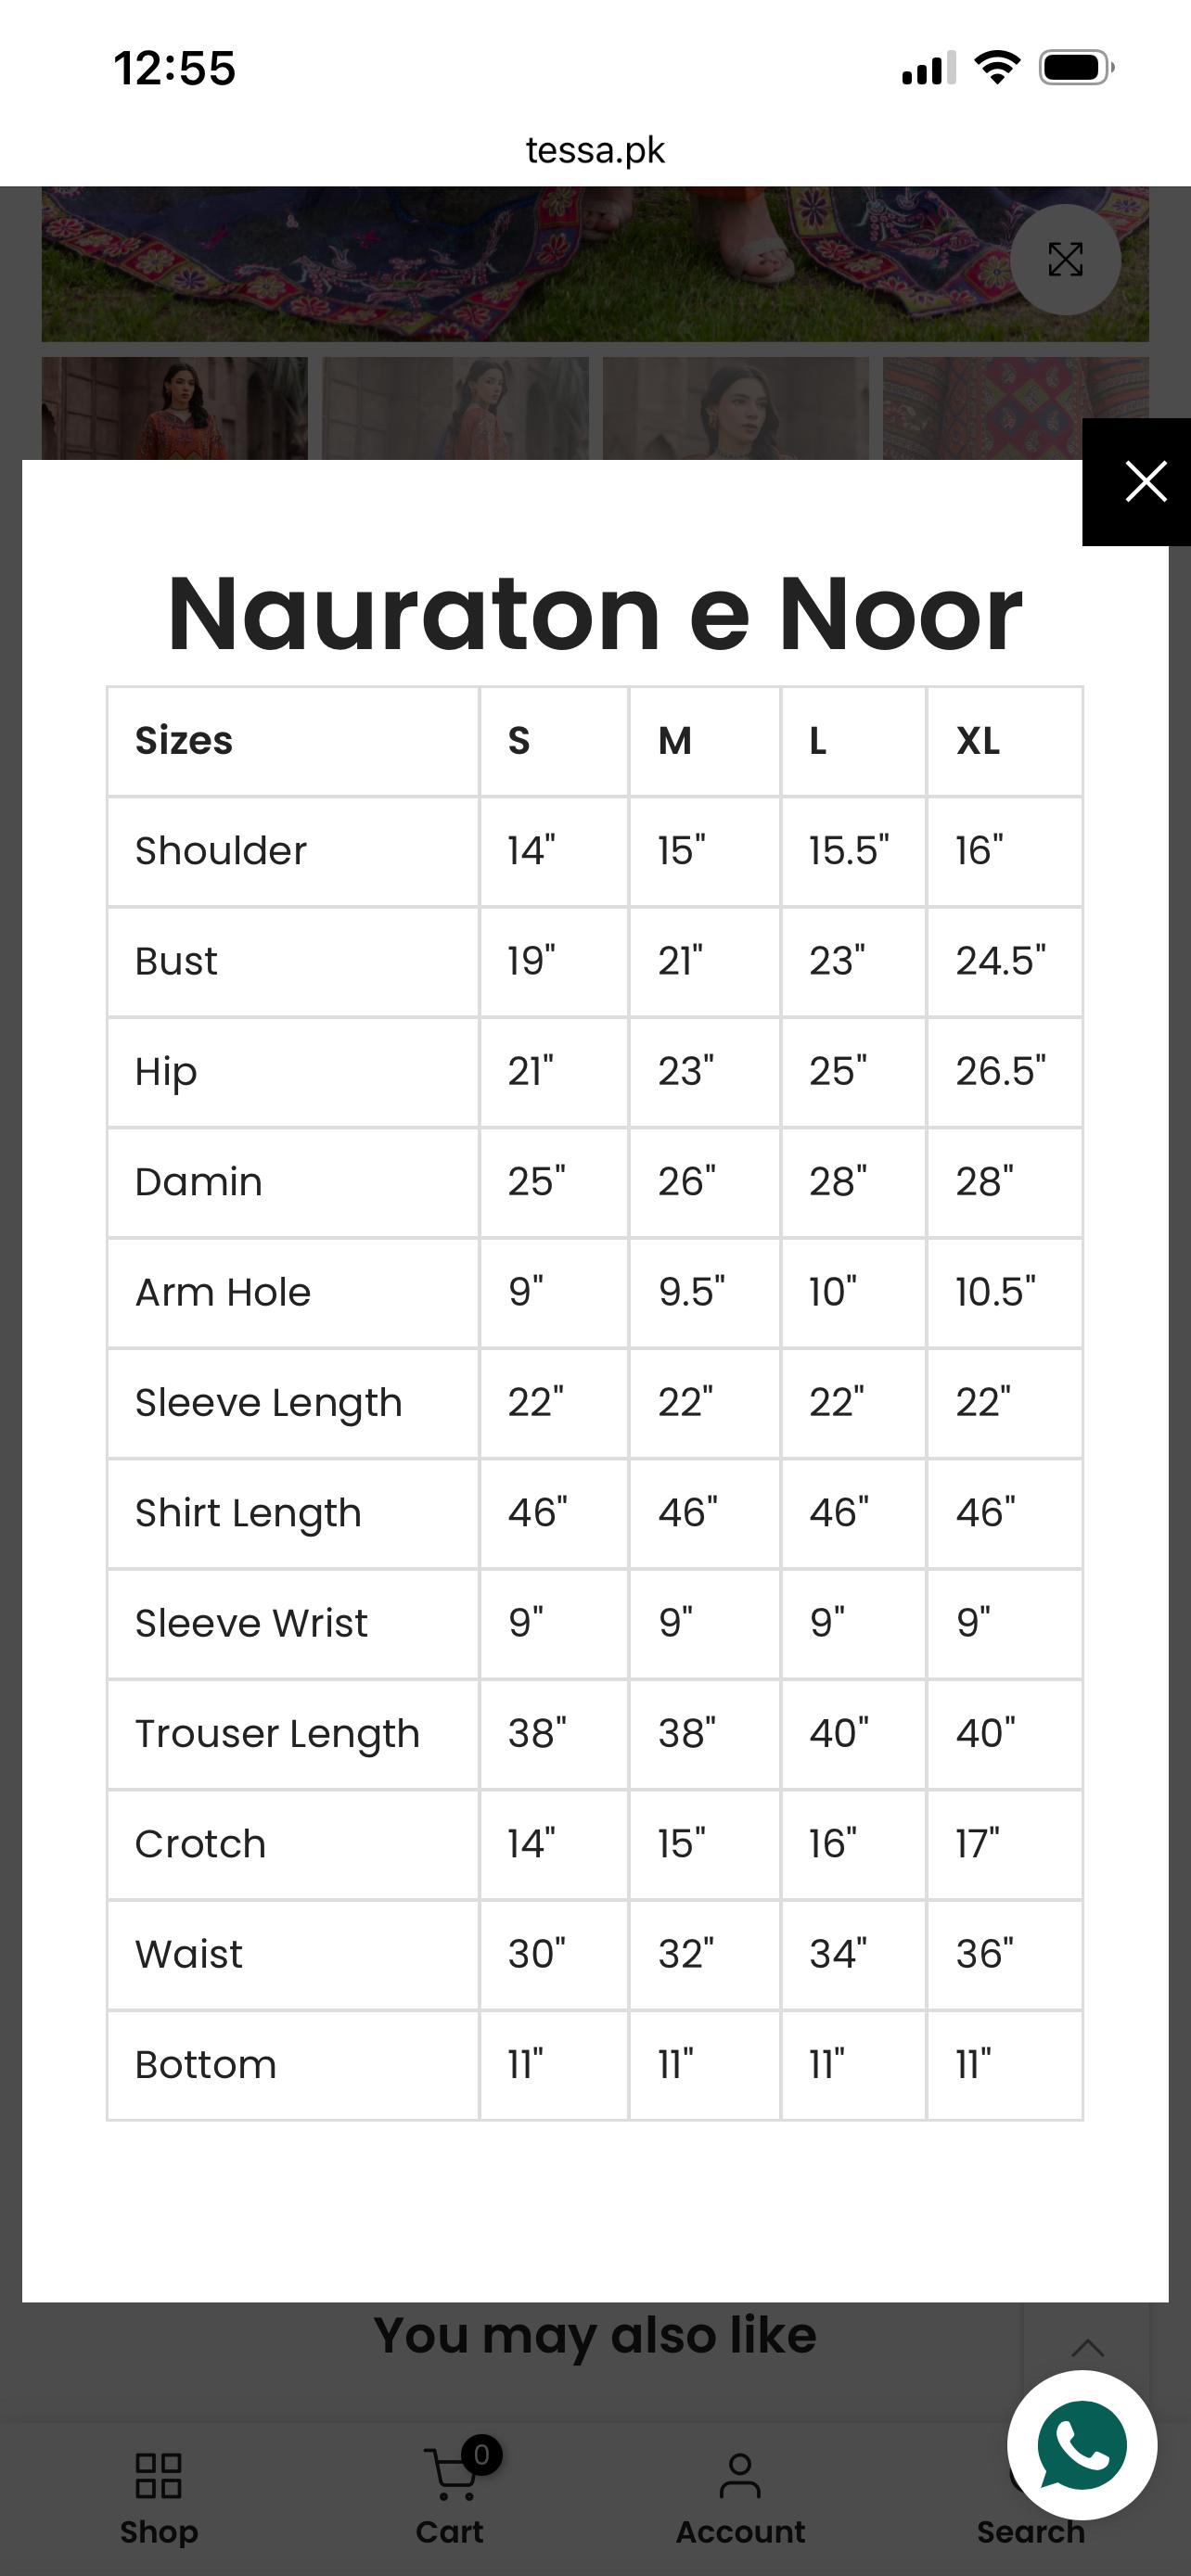Tap the main product image
This screenshot has width=1191, height=2576.
pyautogui.click(x=595, y=264)
